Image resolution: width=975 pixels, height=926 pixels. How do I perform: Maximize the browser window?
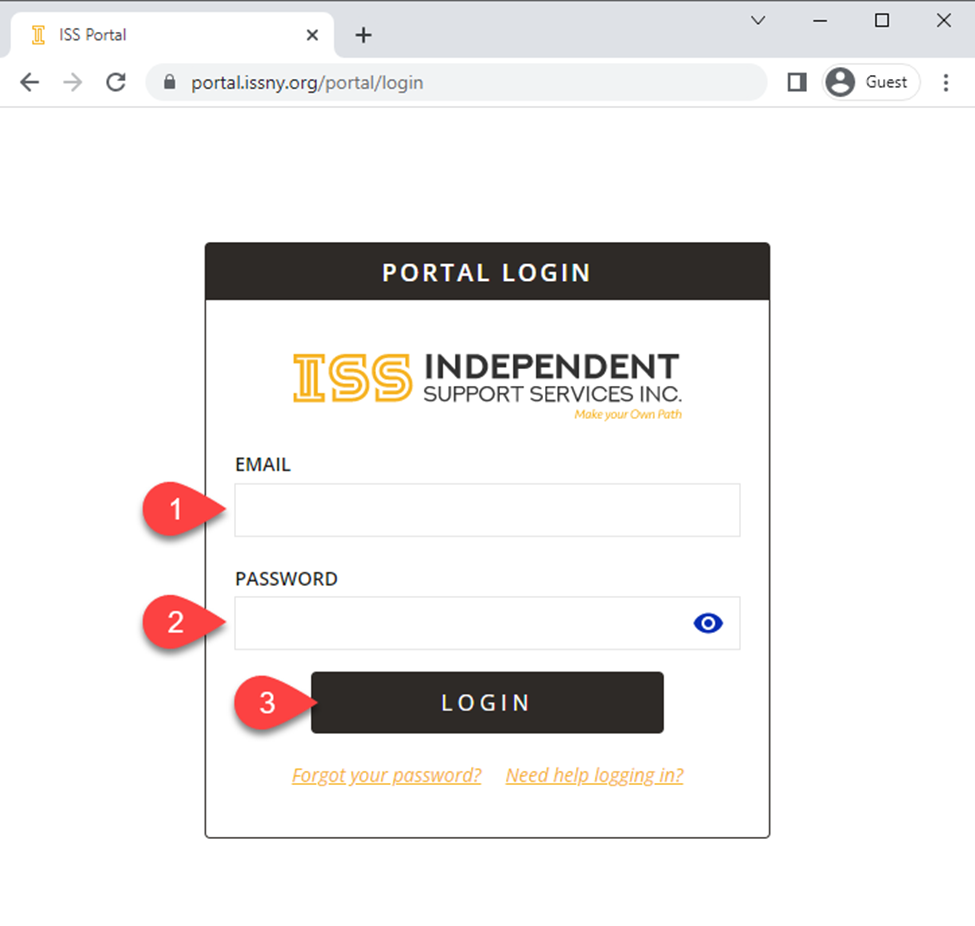pos(882,20)
